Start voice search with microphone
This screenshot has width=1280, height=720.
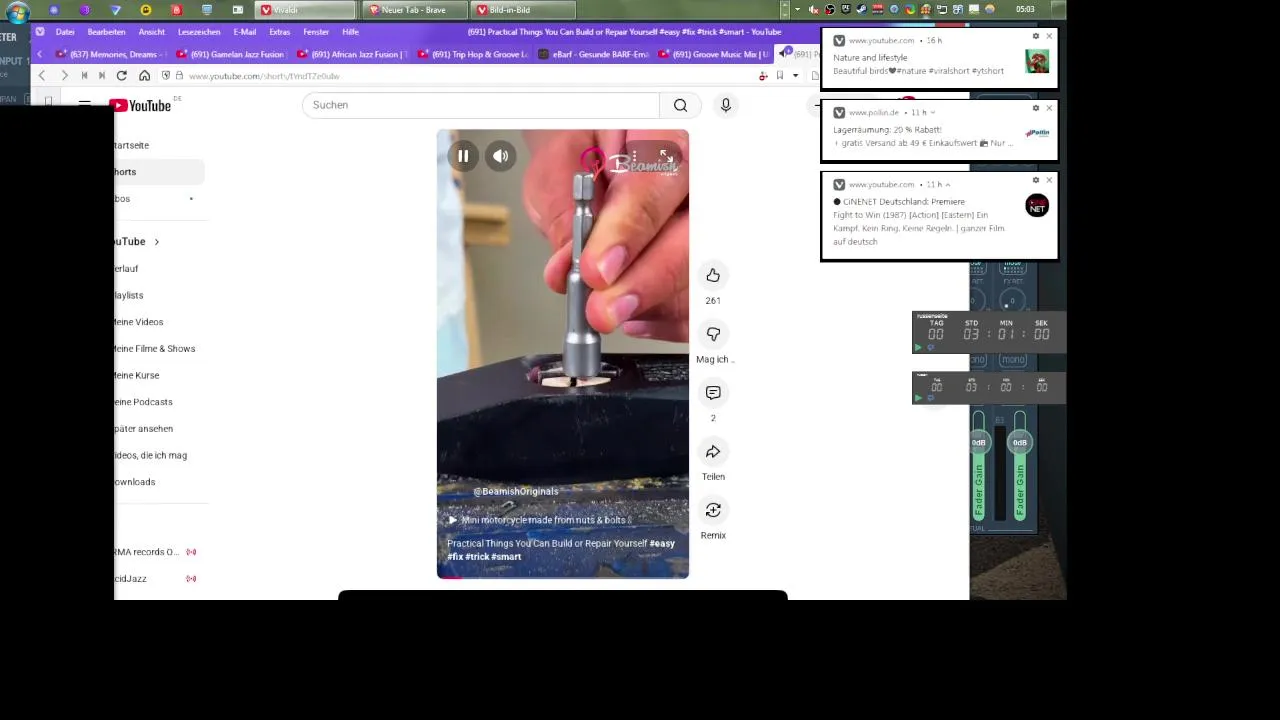pyautogui.click(x=726, y=105)
